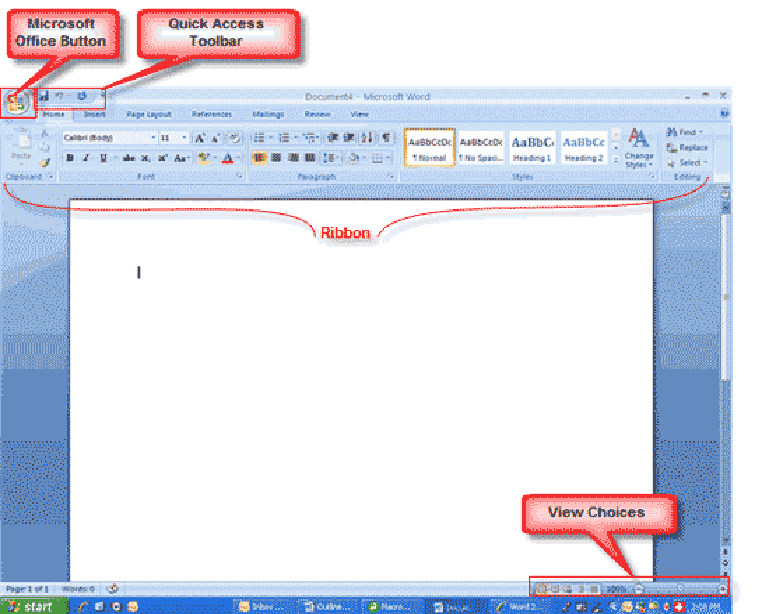Screen dimensions: 768x614
Task: Click the Show/Hide paragraph marks icon
Action: [x=386, y=137]
